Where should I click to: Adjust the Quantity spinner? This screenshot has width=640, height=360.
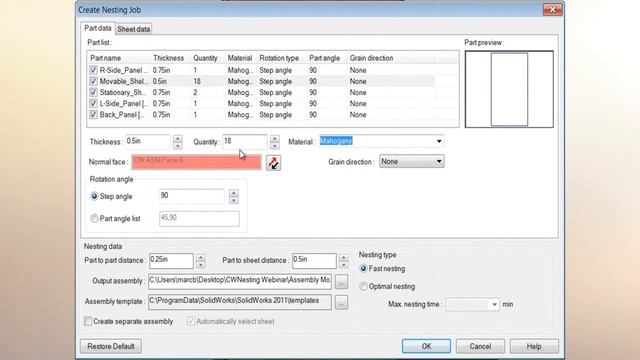click(275, 142)
